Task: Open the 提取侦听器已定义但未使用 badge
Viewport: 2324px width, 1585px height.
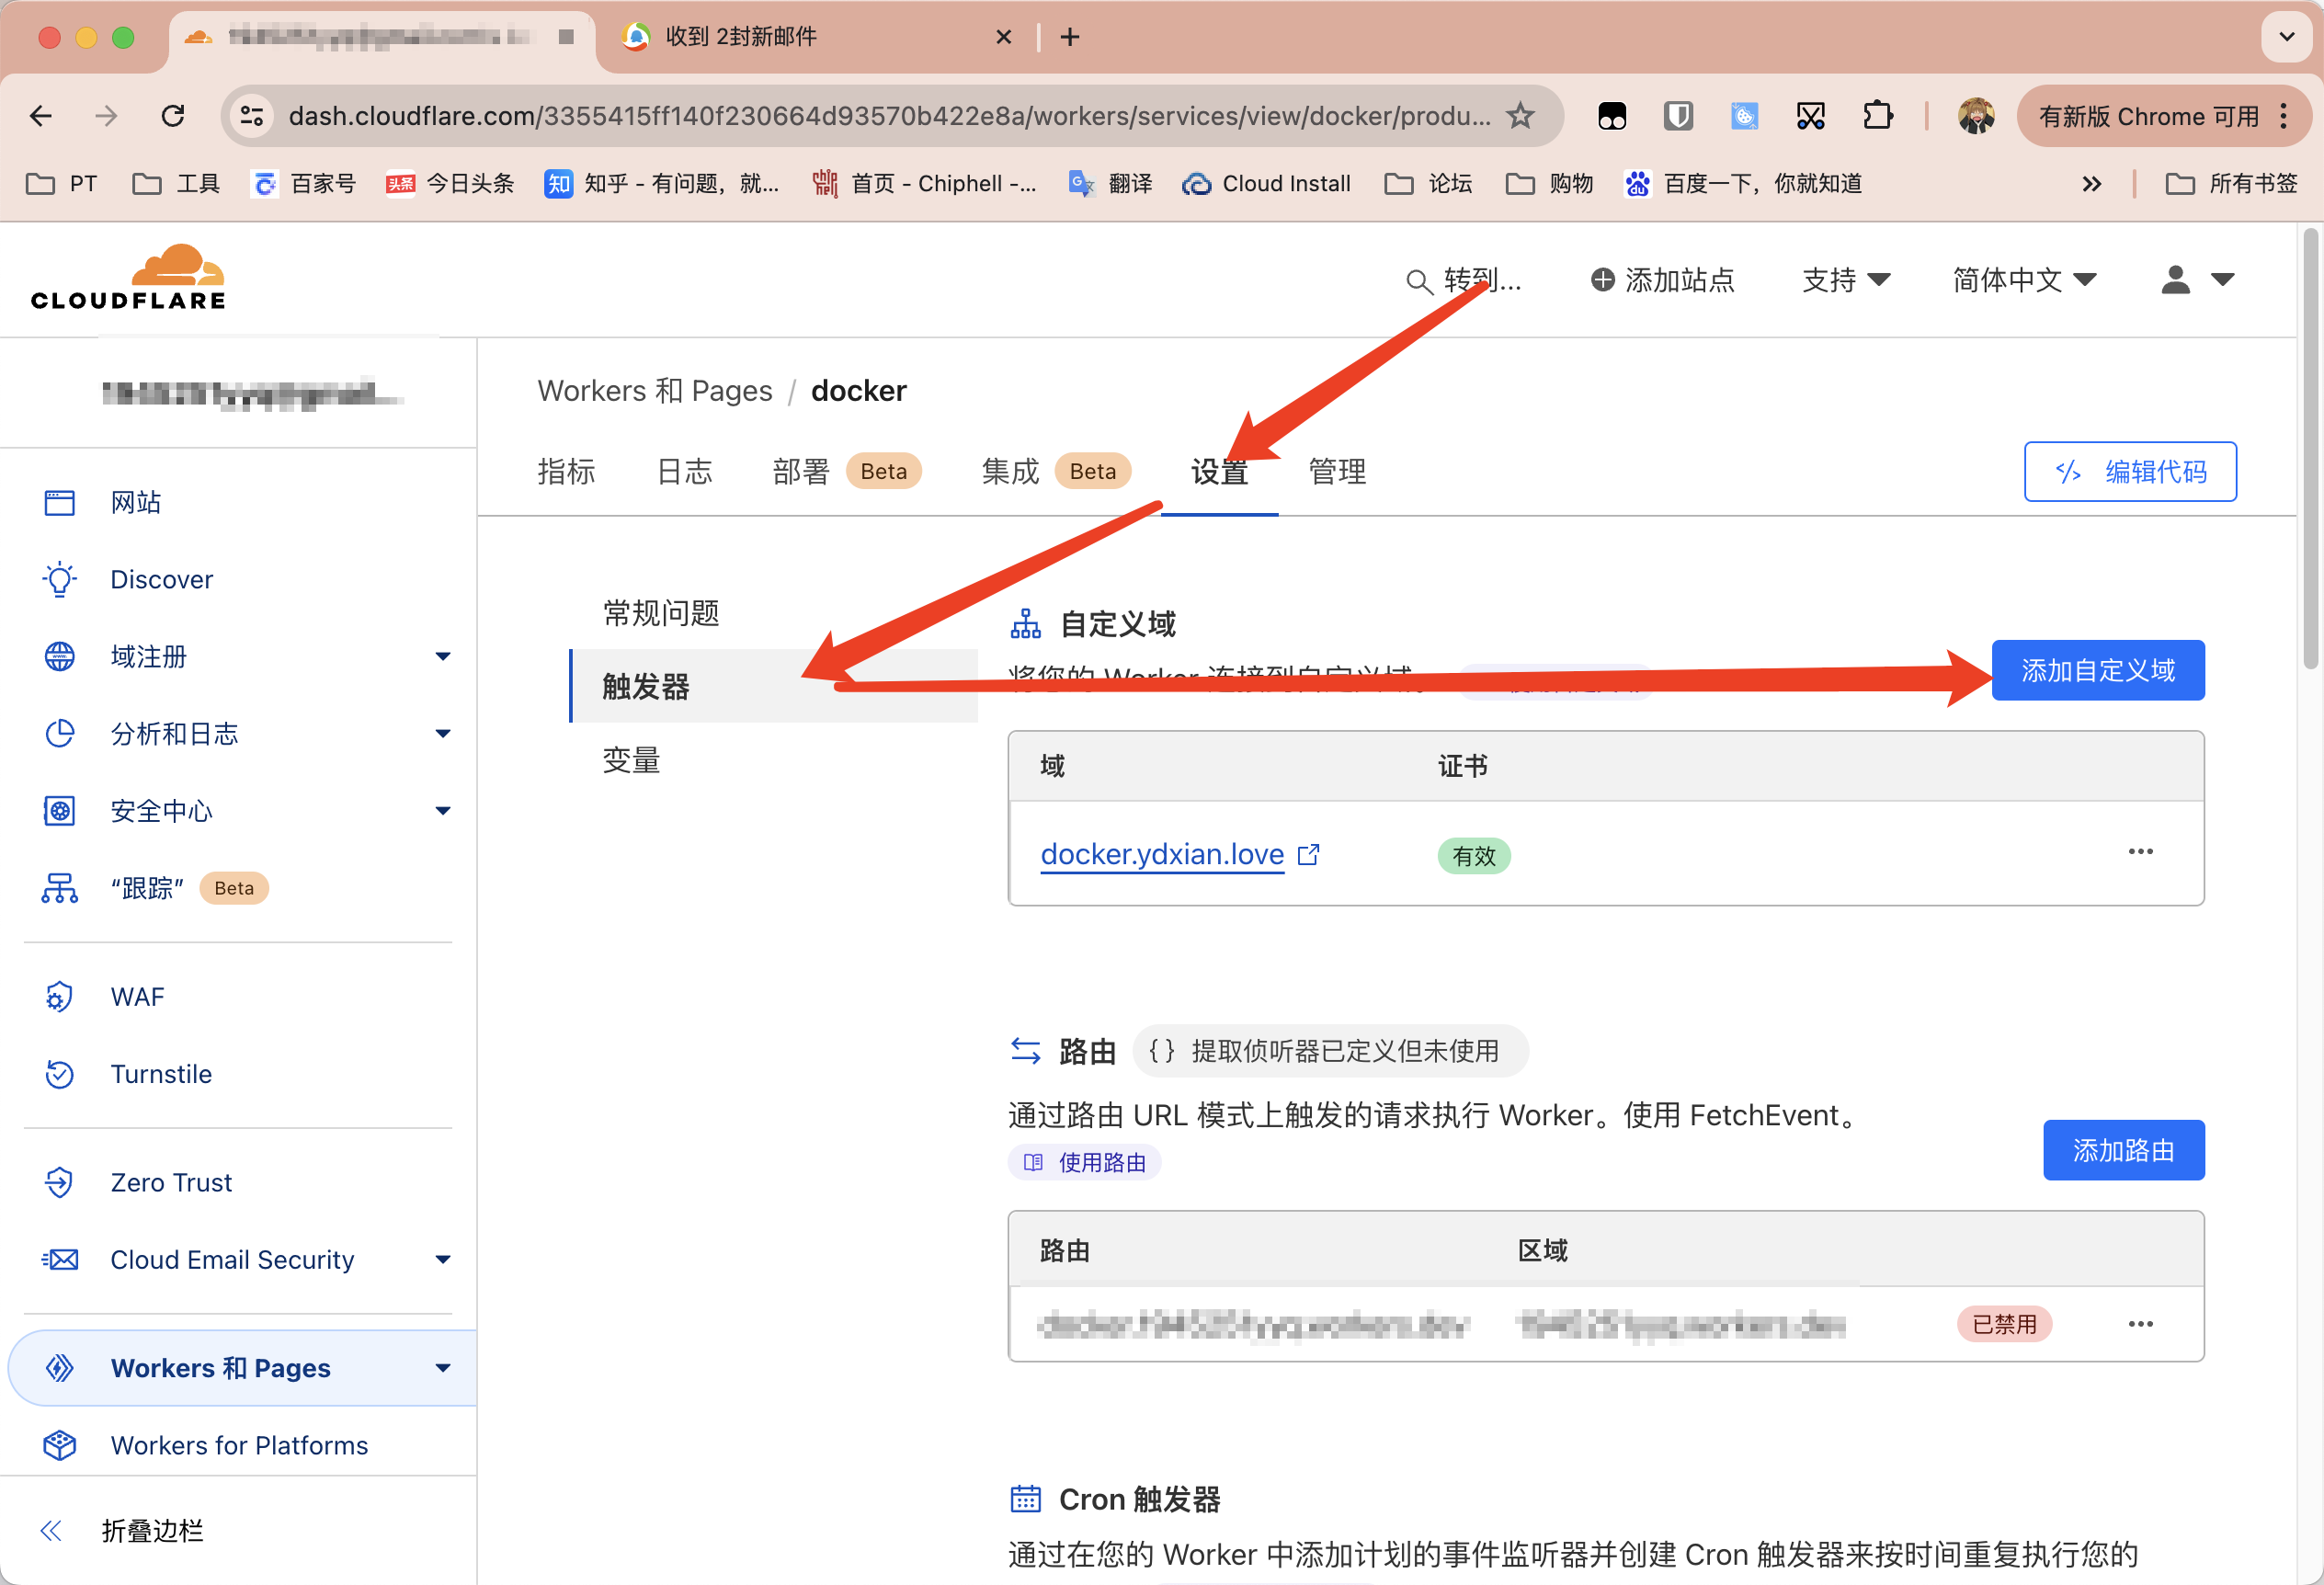Action: [x=1330, y=1050]
